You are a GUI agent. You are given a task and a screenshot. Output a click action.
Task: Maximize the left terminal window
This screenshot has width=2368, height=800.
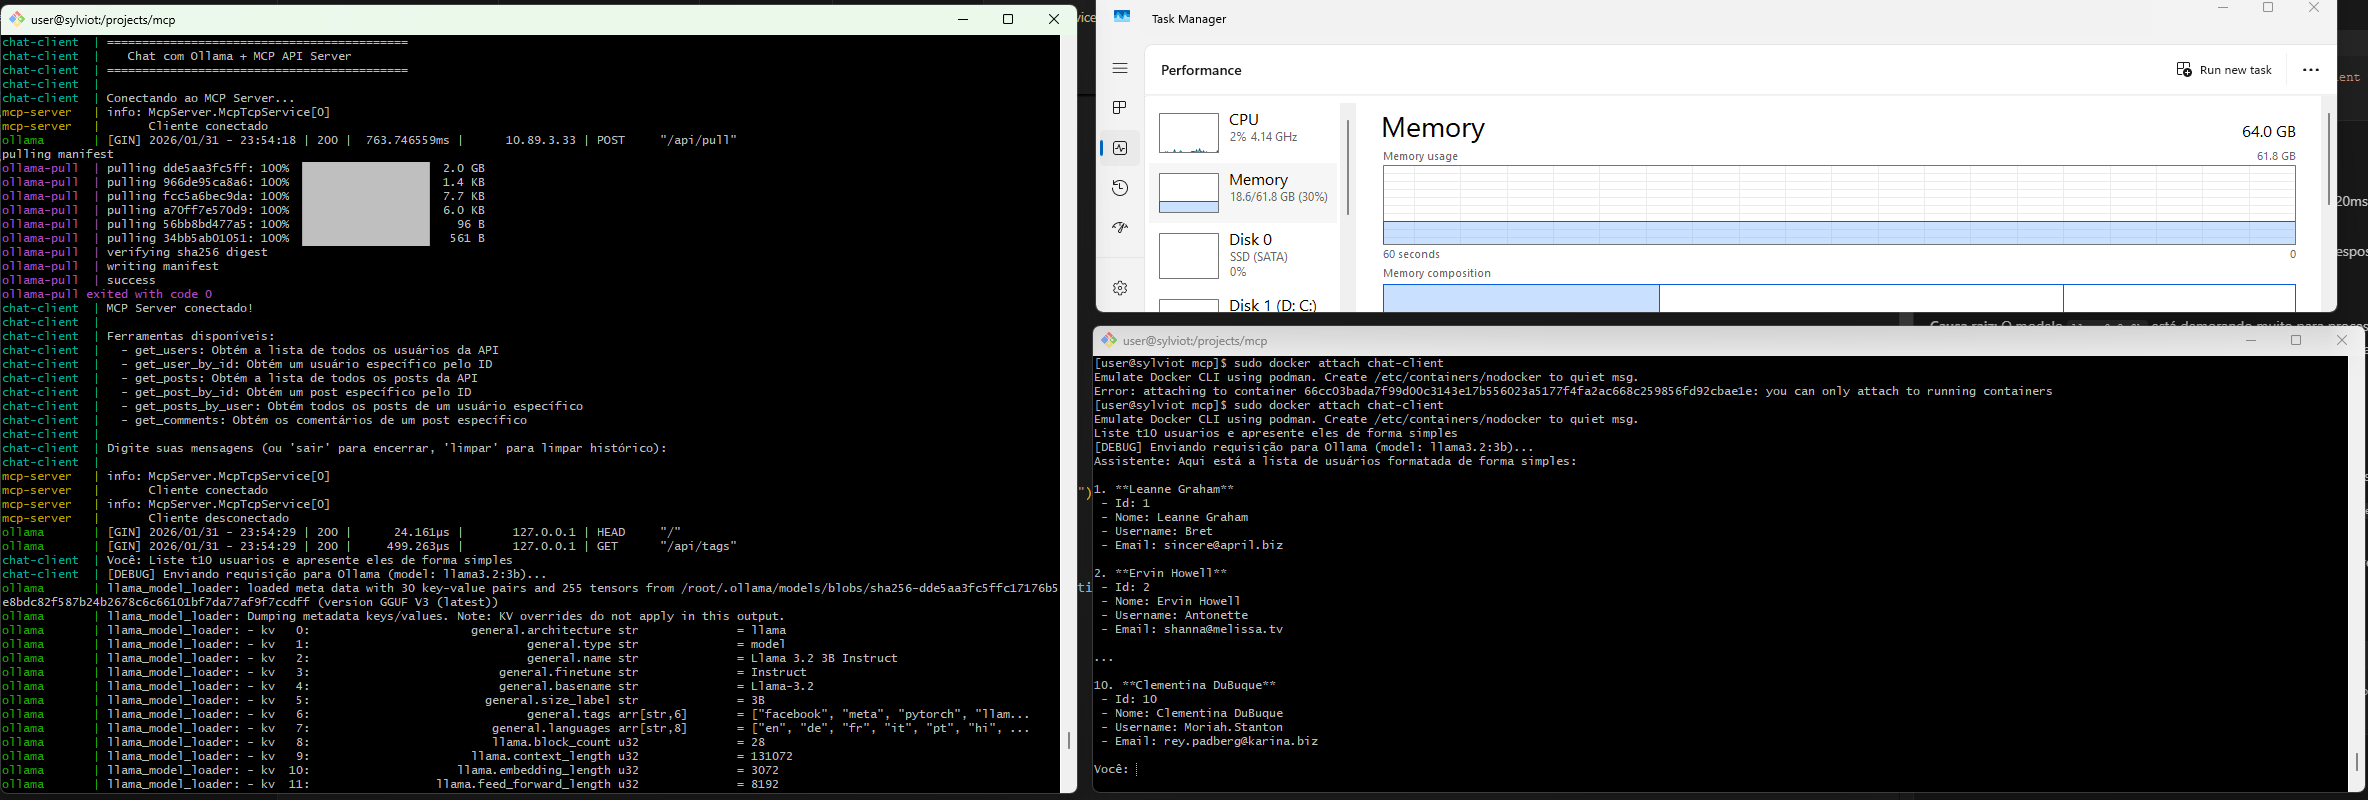(1008, 19)
